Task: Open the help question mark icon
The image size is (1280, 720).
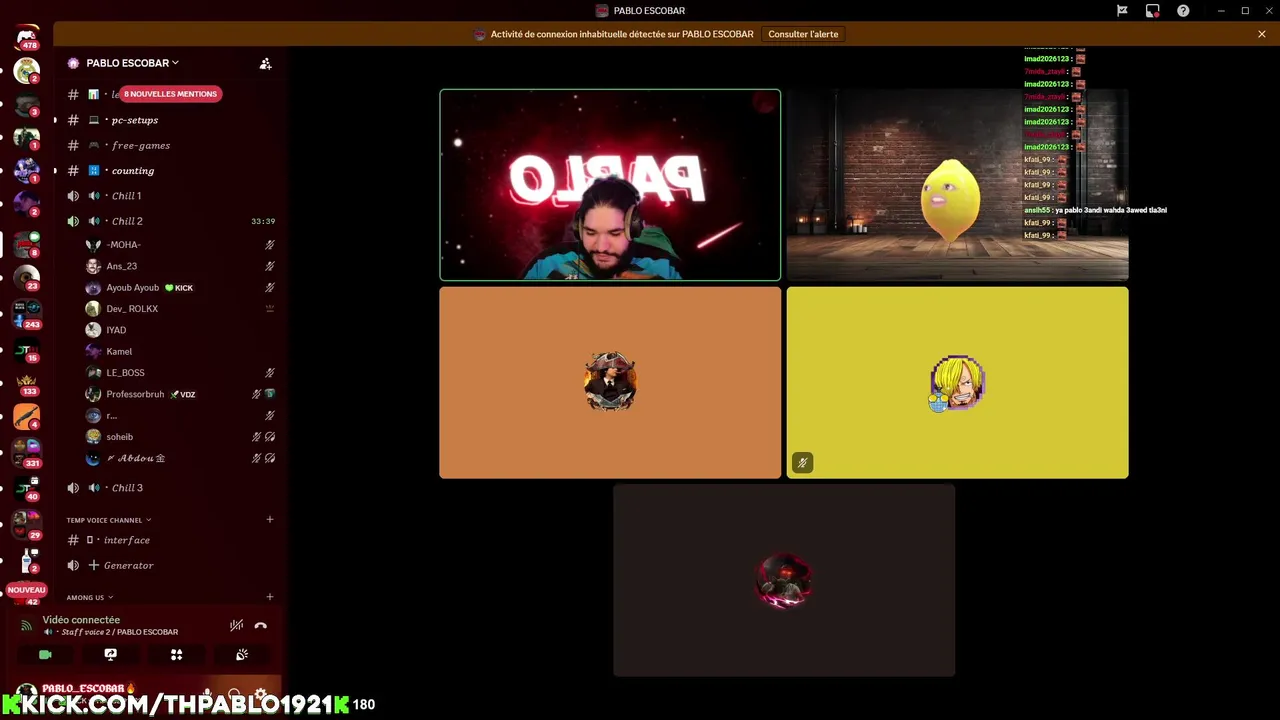Action: coord(1183,11)
